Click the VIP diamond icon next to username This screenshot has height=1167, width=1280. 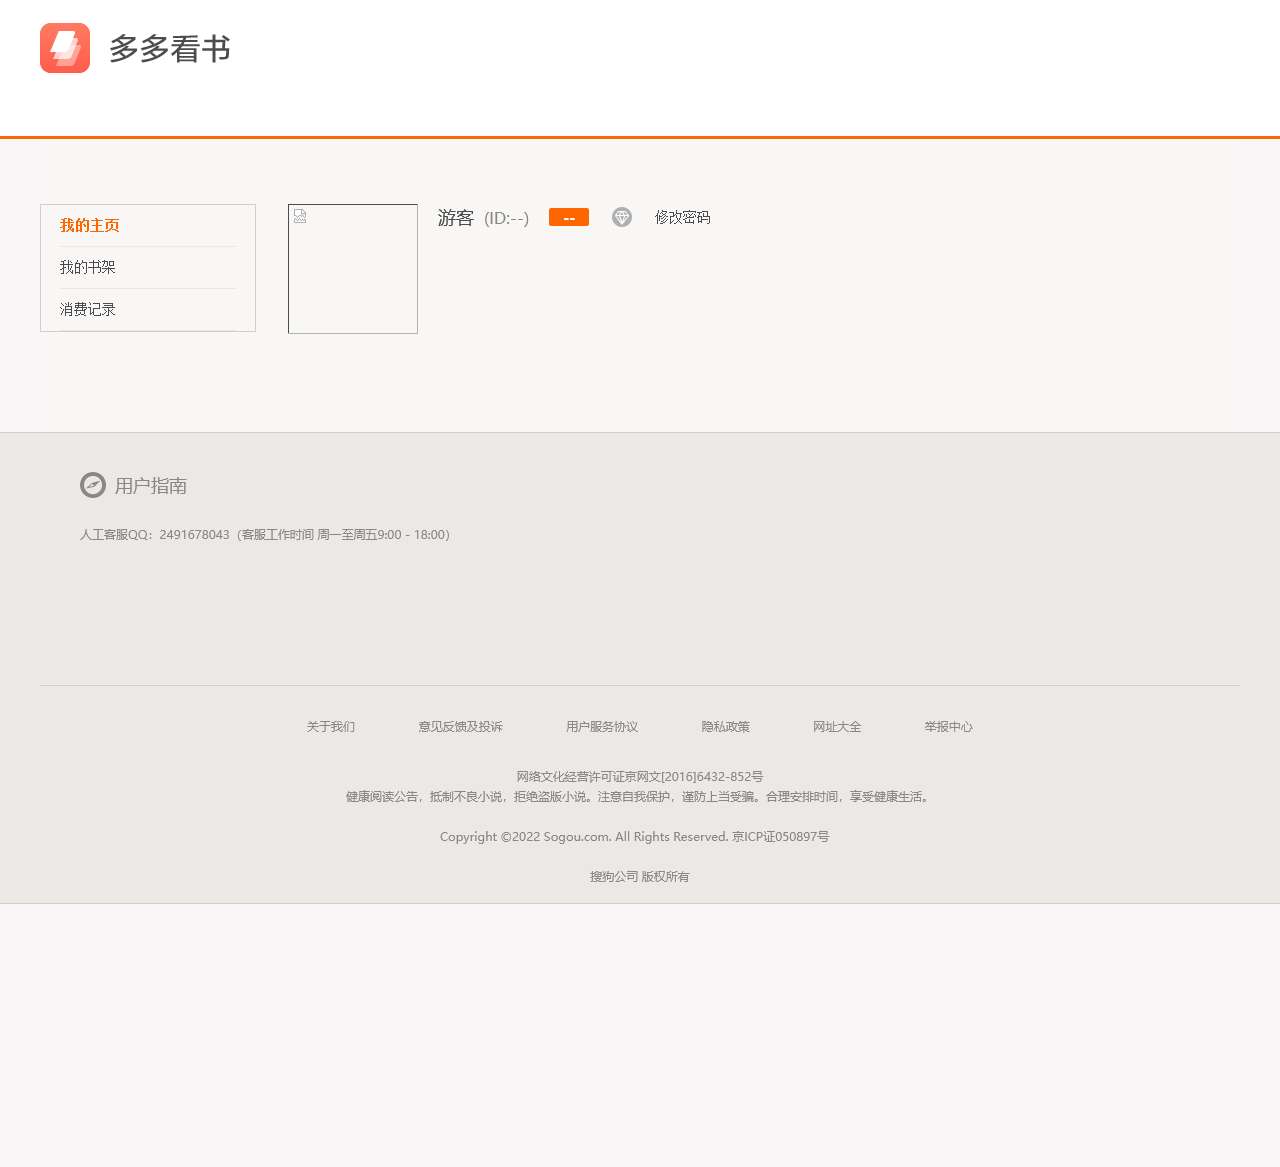(622, 217)
